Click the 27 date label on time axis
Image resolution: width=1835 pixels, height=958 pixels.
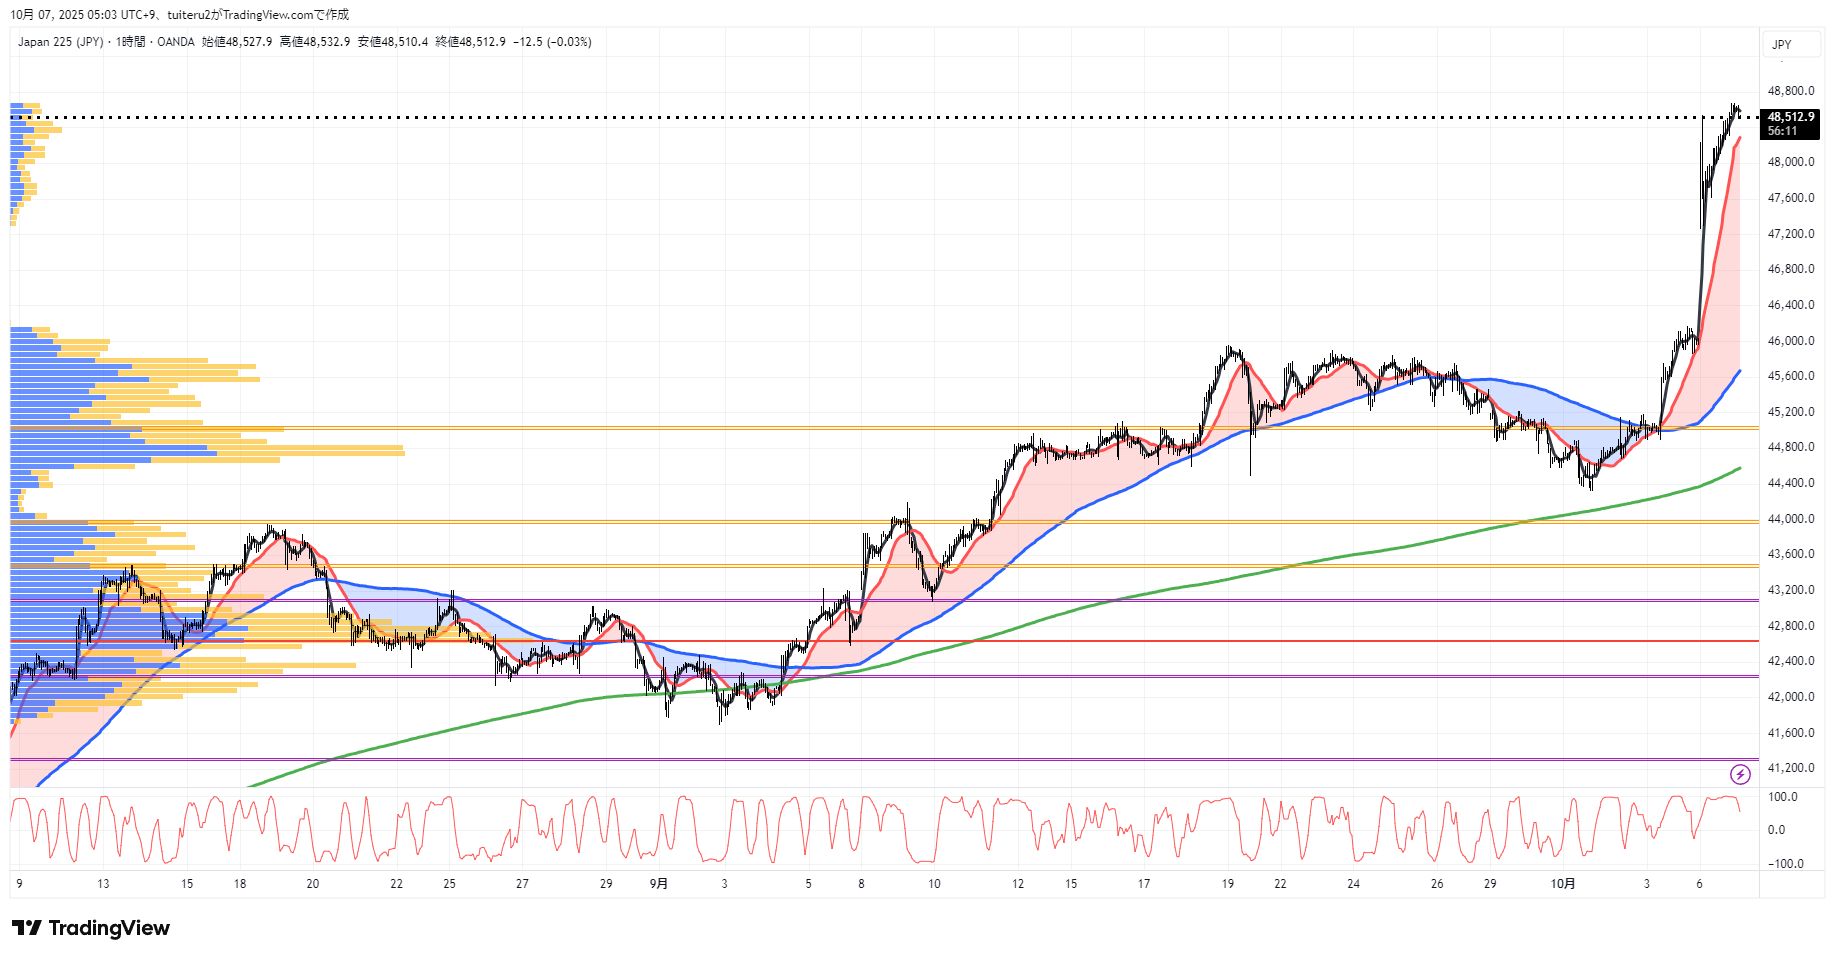[522, 884]
